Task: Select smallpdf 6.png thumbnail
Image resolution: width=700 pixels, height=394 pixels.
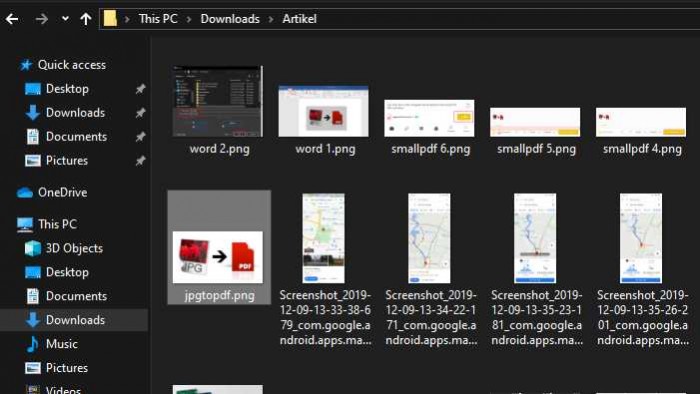Action: (429, 118)
